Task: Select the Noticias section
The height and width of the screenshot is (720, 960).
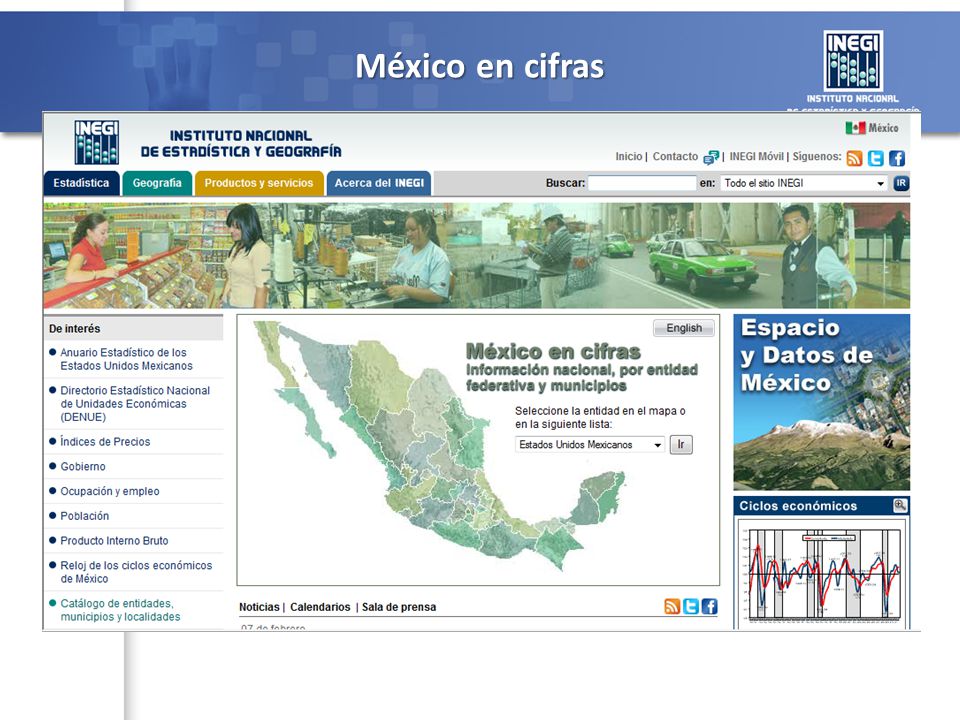Action: [259, 607]
